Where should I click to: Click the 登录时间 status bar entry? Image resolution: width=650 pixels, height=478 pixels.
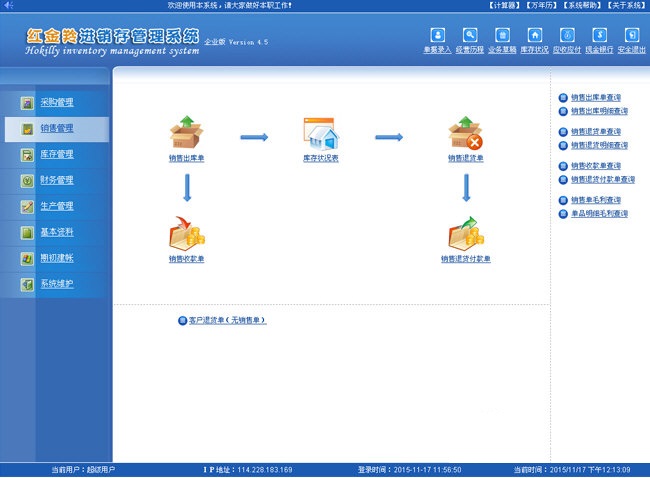tap(410, 470)
